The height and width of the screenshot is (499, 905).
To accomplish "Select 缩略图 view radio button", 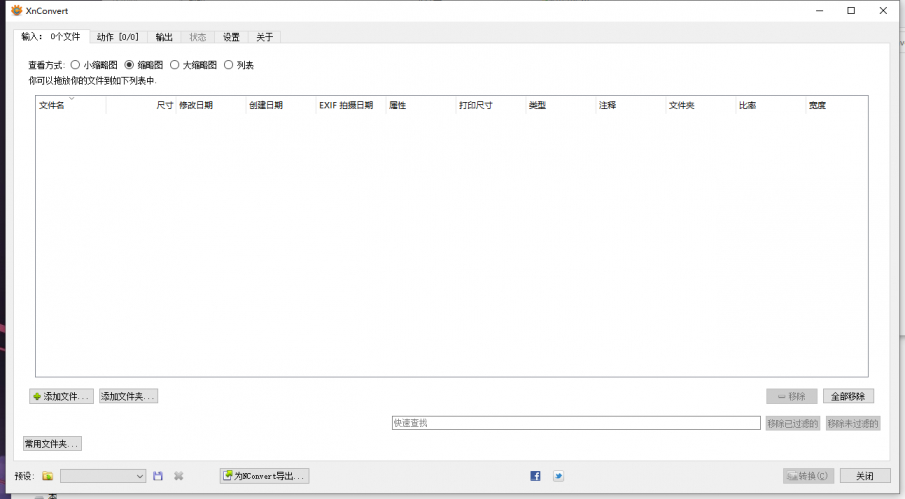I will (129, 65).
